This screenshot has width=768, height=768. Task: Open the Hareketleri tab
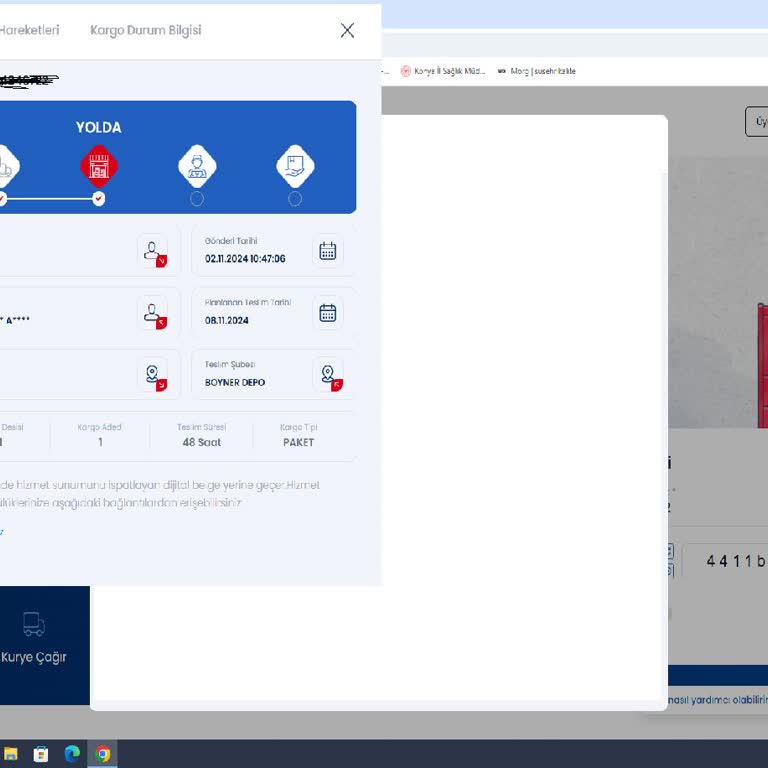(29, 30)
